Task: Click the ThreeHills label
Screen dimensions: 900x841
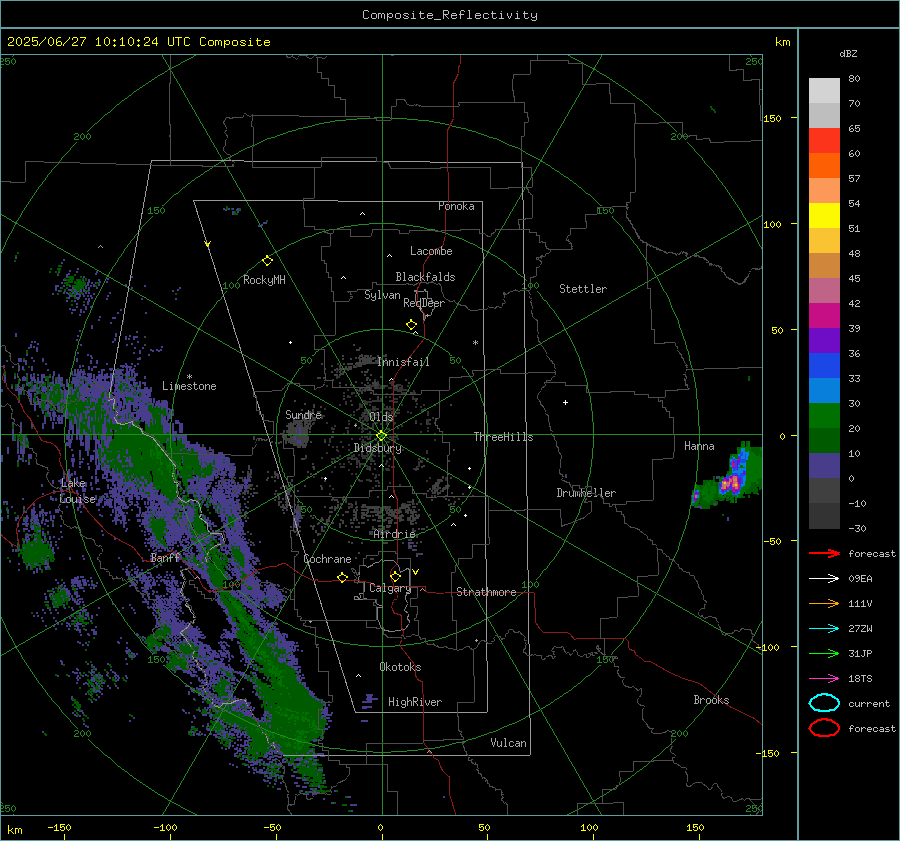Action: (503, 437)
